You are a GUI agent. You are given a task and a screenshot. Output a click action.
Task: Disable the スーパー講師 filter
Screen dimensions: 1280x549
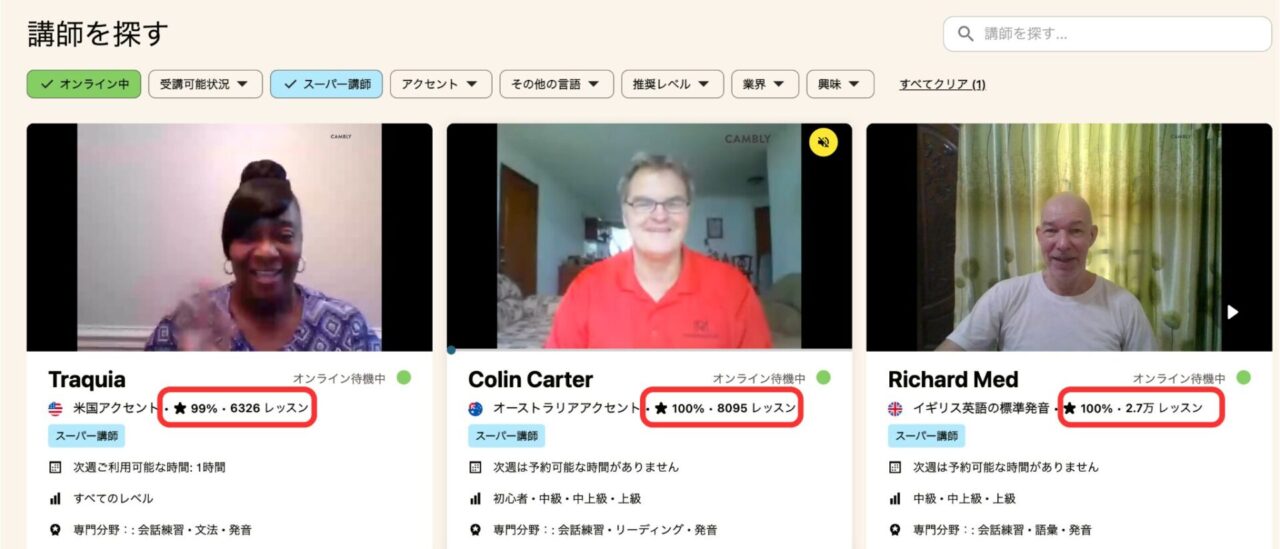point(326,84)
